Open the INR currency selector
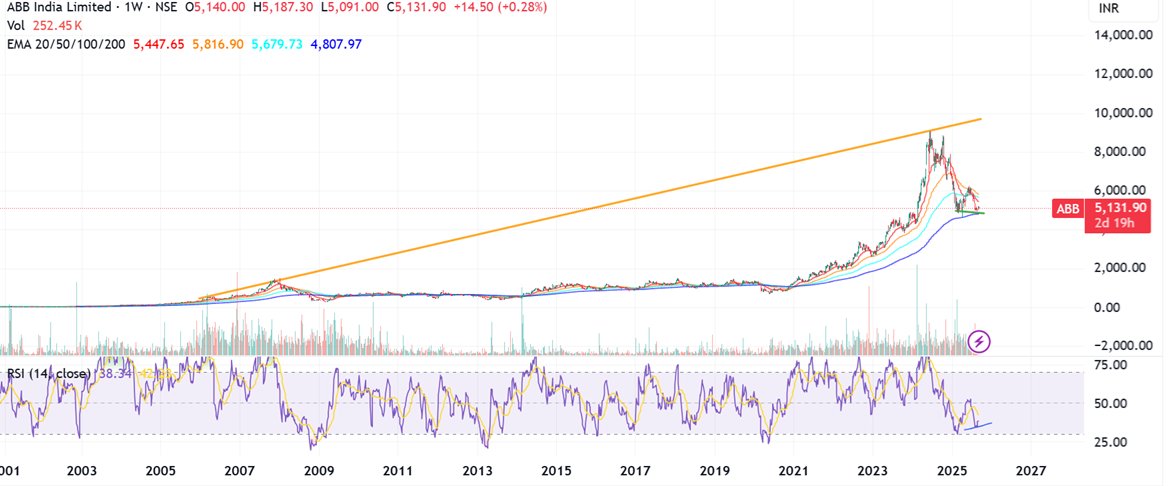Screen dimensions: 1174x486 coord(1107,8)
